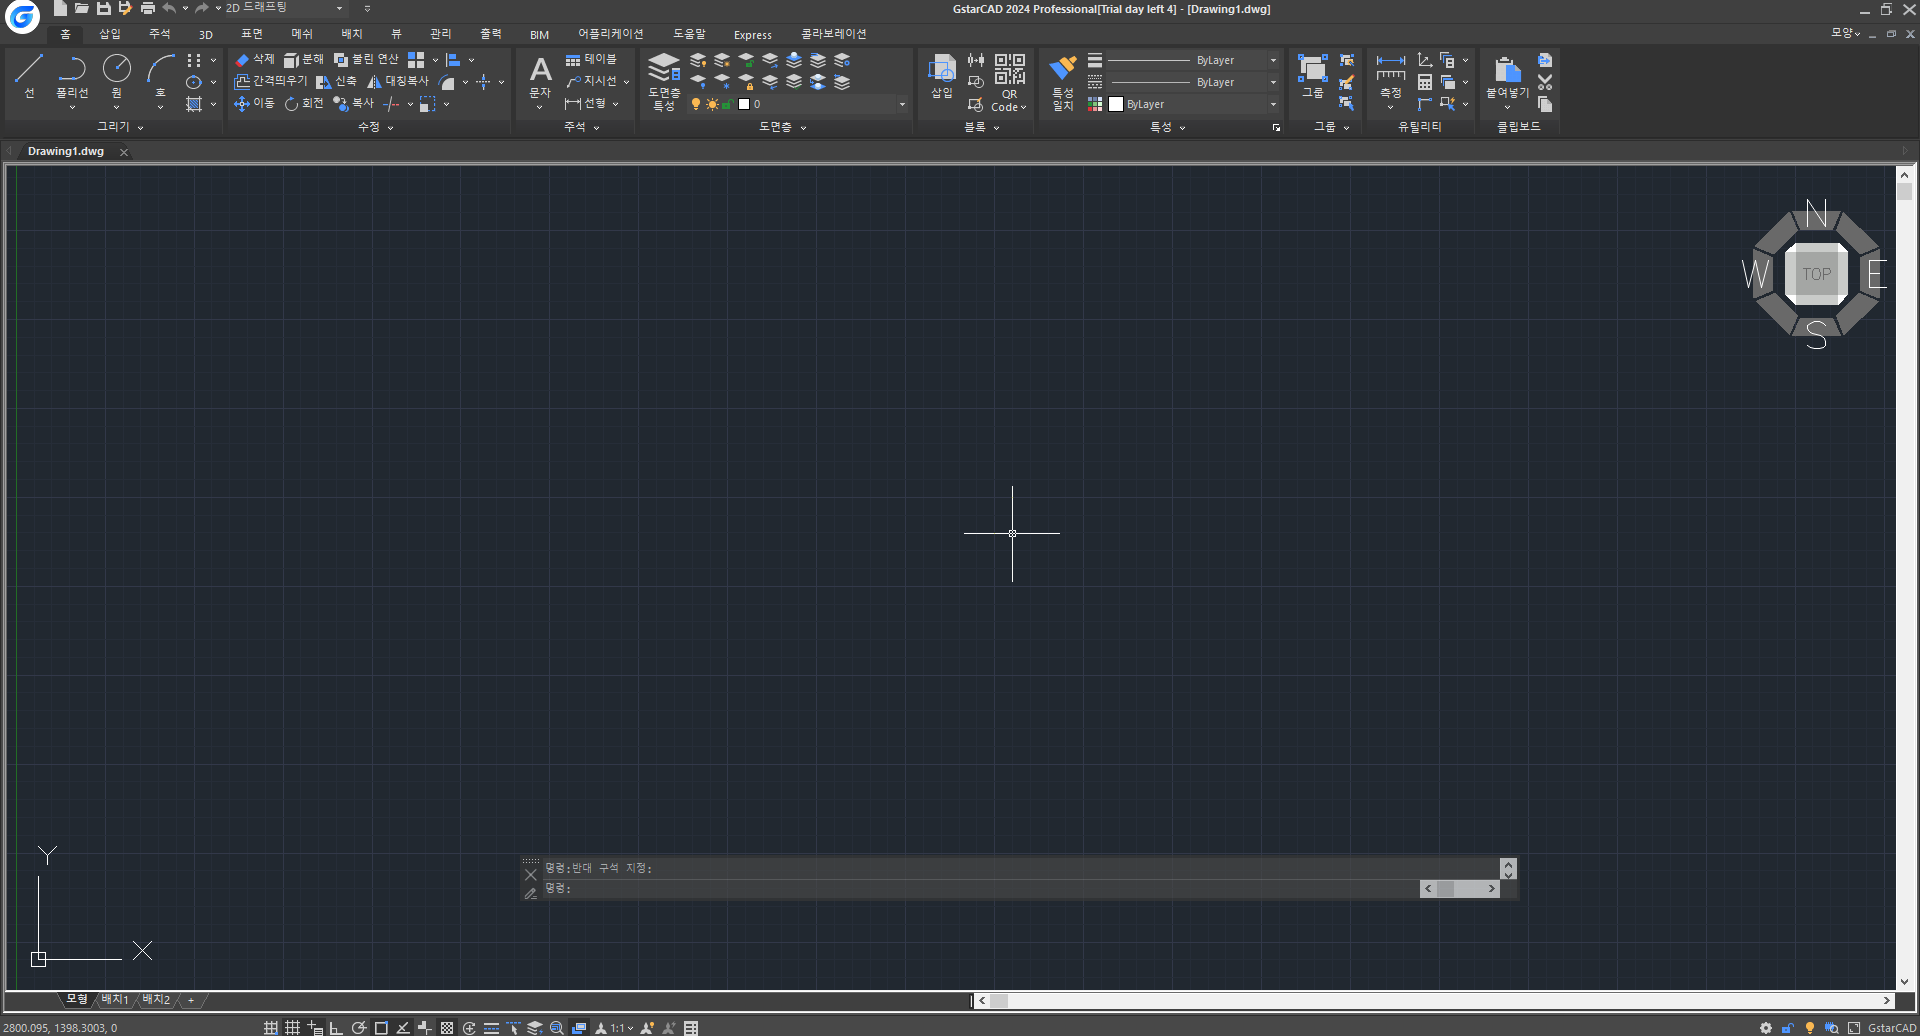Switch to the Drawing1.dwg document tab
Screen dimensions: 1920x1036
tap(66, 151)
